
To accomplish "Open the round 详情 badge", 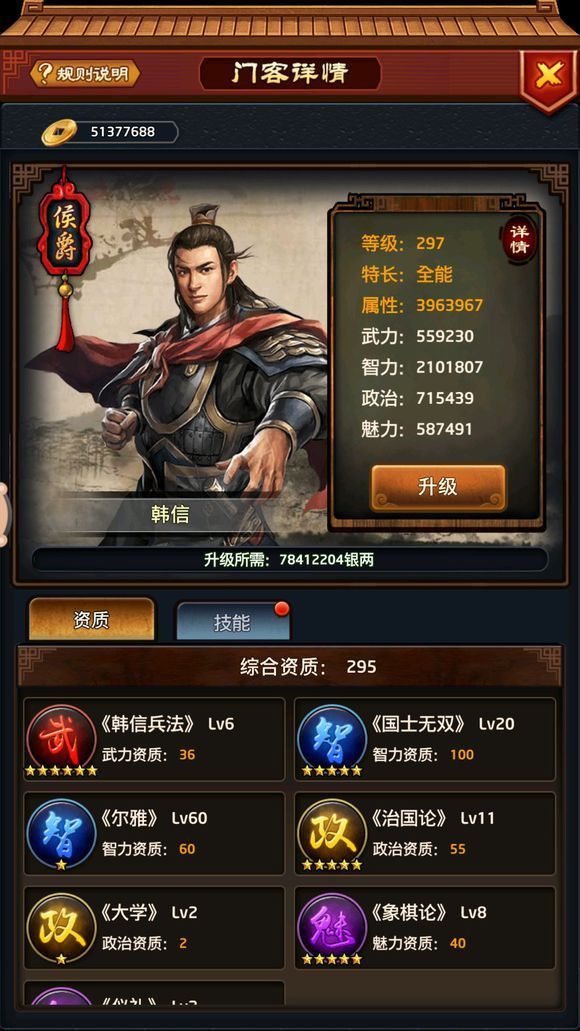I will click(x=519, y=241).
